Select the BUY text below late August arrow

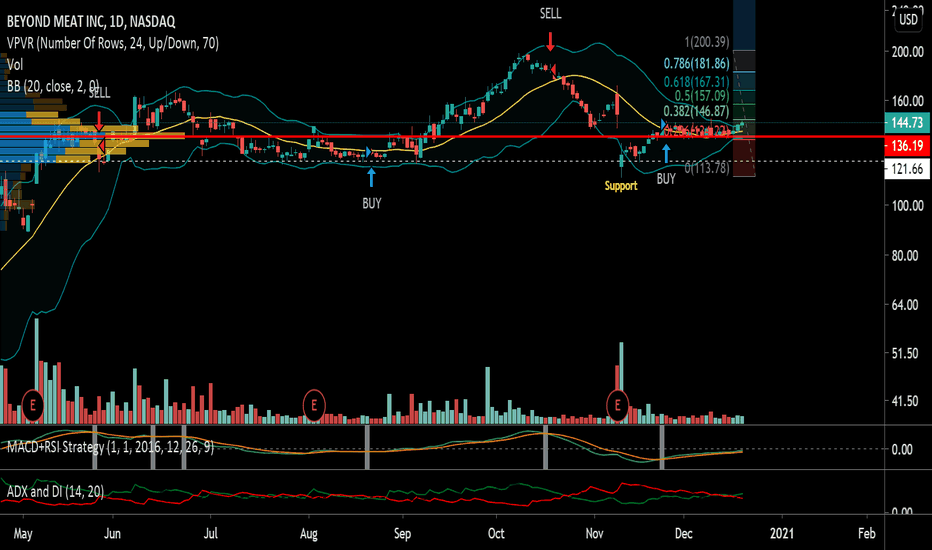pyautogui.click(x=371, y=203)
